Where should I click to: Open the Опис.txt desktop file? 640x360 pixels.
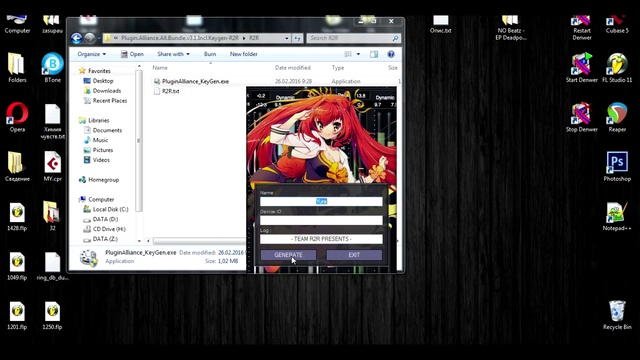tap(440, 24)
